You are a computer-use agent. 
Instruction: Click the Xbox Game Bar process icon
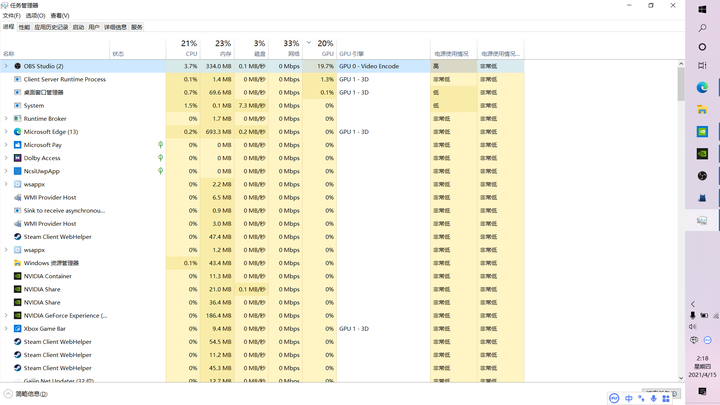[x=17, y=329]
